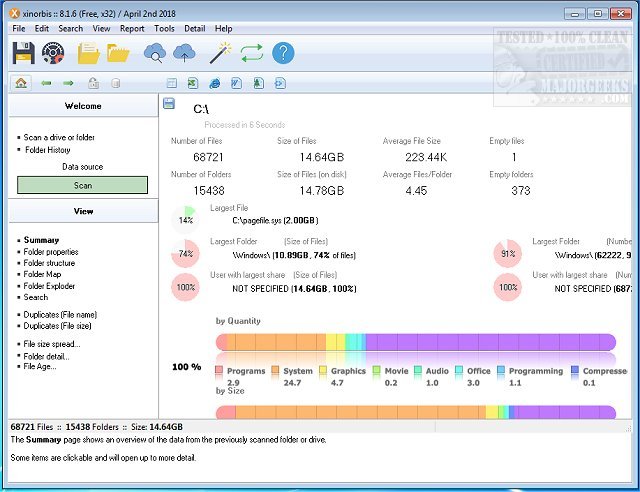
Task: Click the documents folder toolbar icon
Action: [89, 53]
